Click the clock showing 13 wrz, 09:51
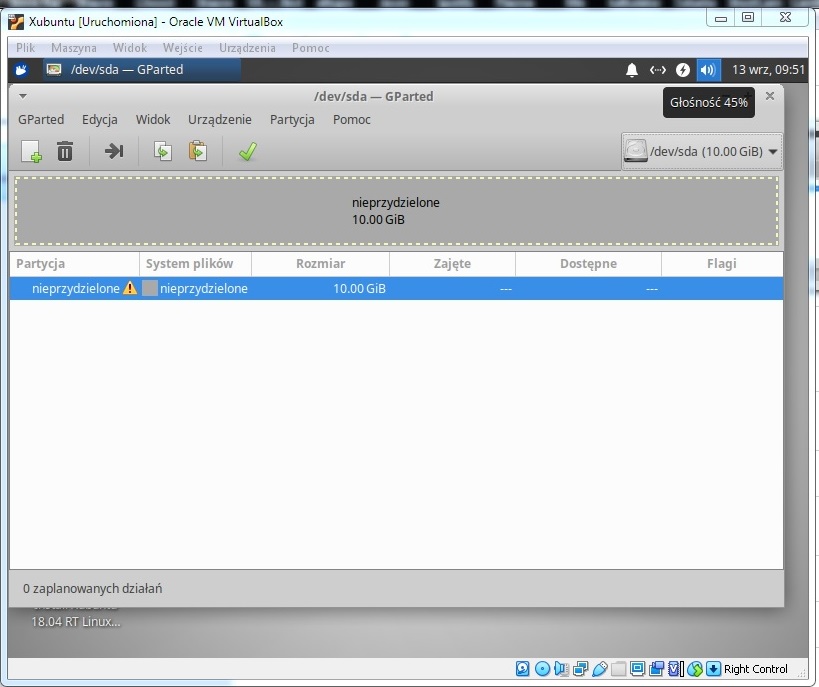This screenshot has width=819, height=687. tap(768, 69)
